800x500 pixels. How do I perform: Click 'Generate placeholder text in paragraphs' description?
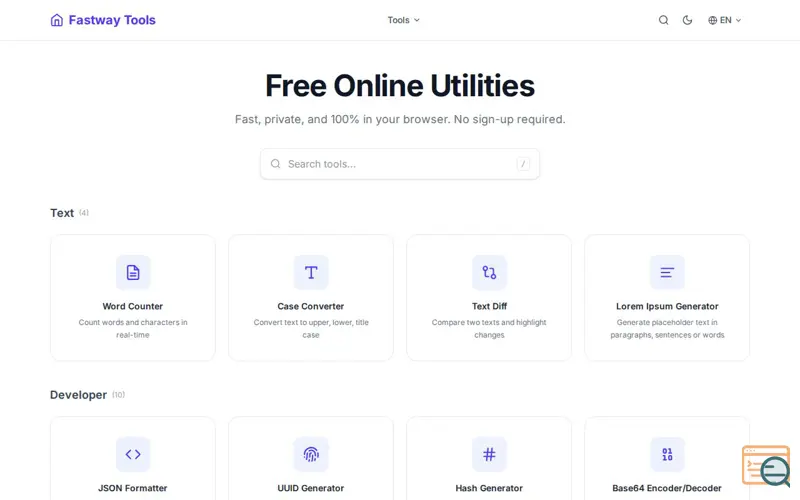667,329
